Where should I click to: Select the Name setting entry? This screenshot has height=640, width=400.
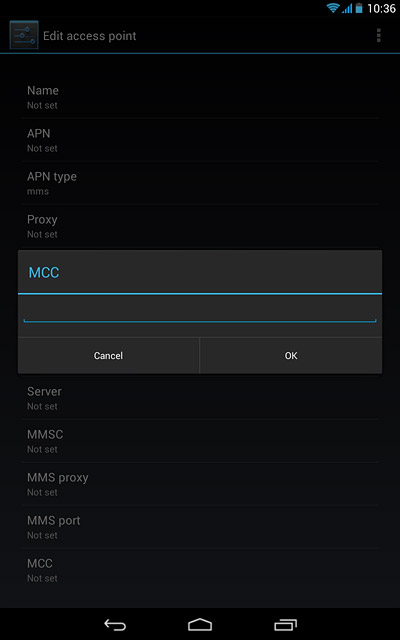200,97
